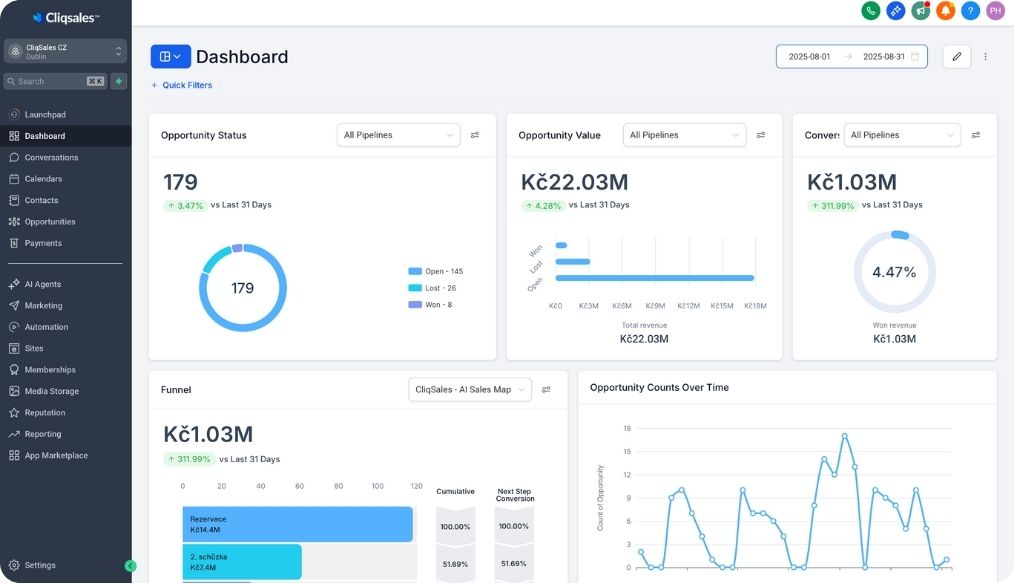Image resolution: width=1016 pixels, height=584 pixels.
Task: Click the Opportunity Counts Over Time title
Action: click(659, 388)
